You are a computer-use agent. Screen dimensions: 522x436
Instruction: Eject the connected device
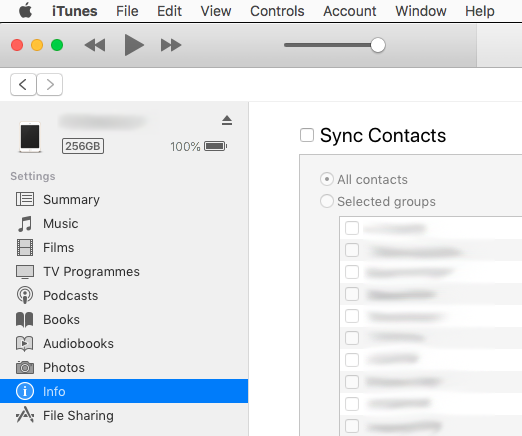227,120
